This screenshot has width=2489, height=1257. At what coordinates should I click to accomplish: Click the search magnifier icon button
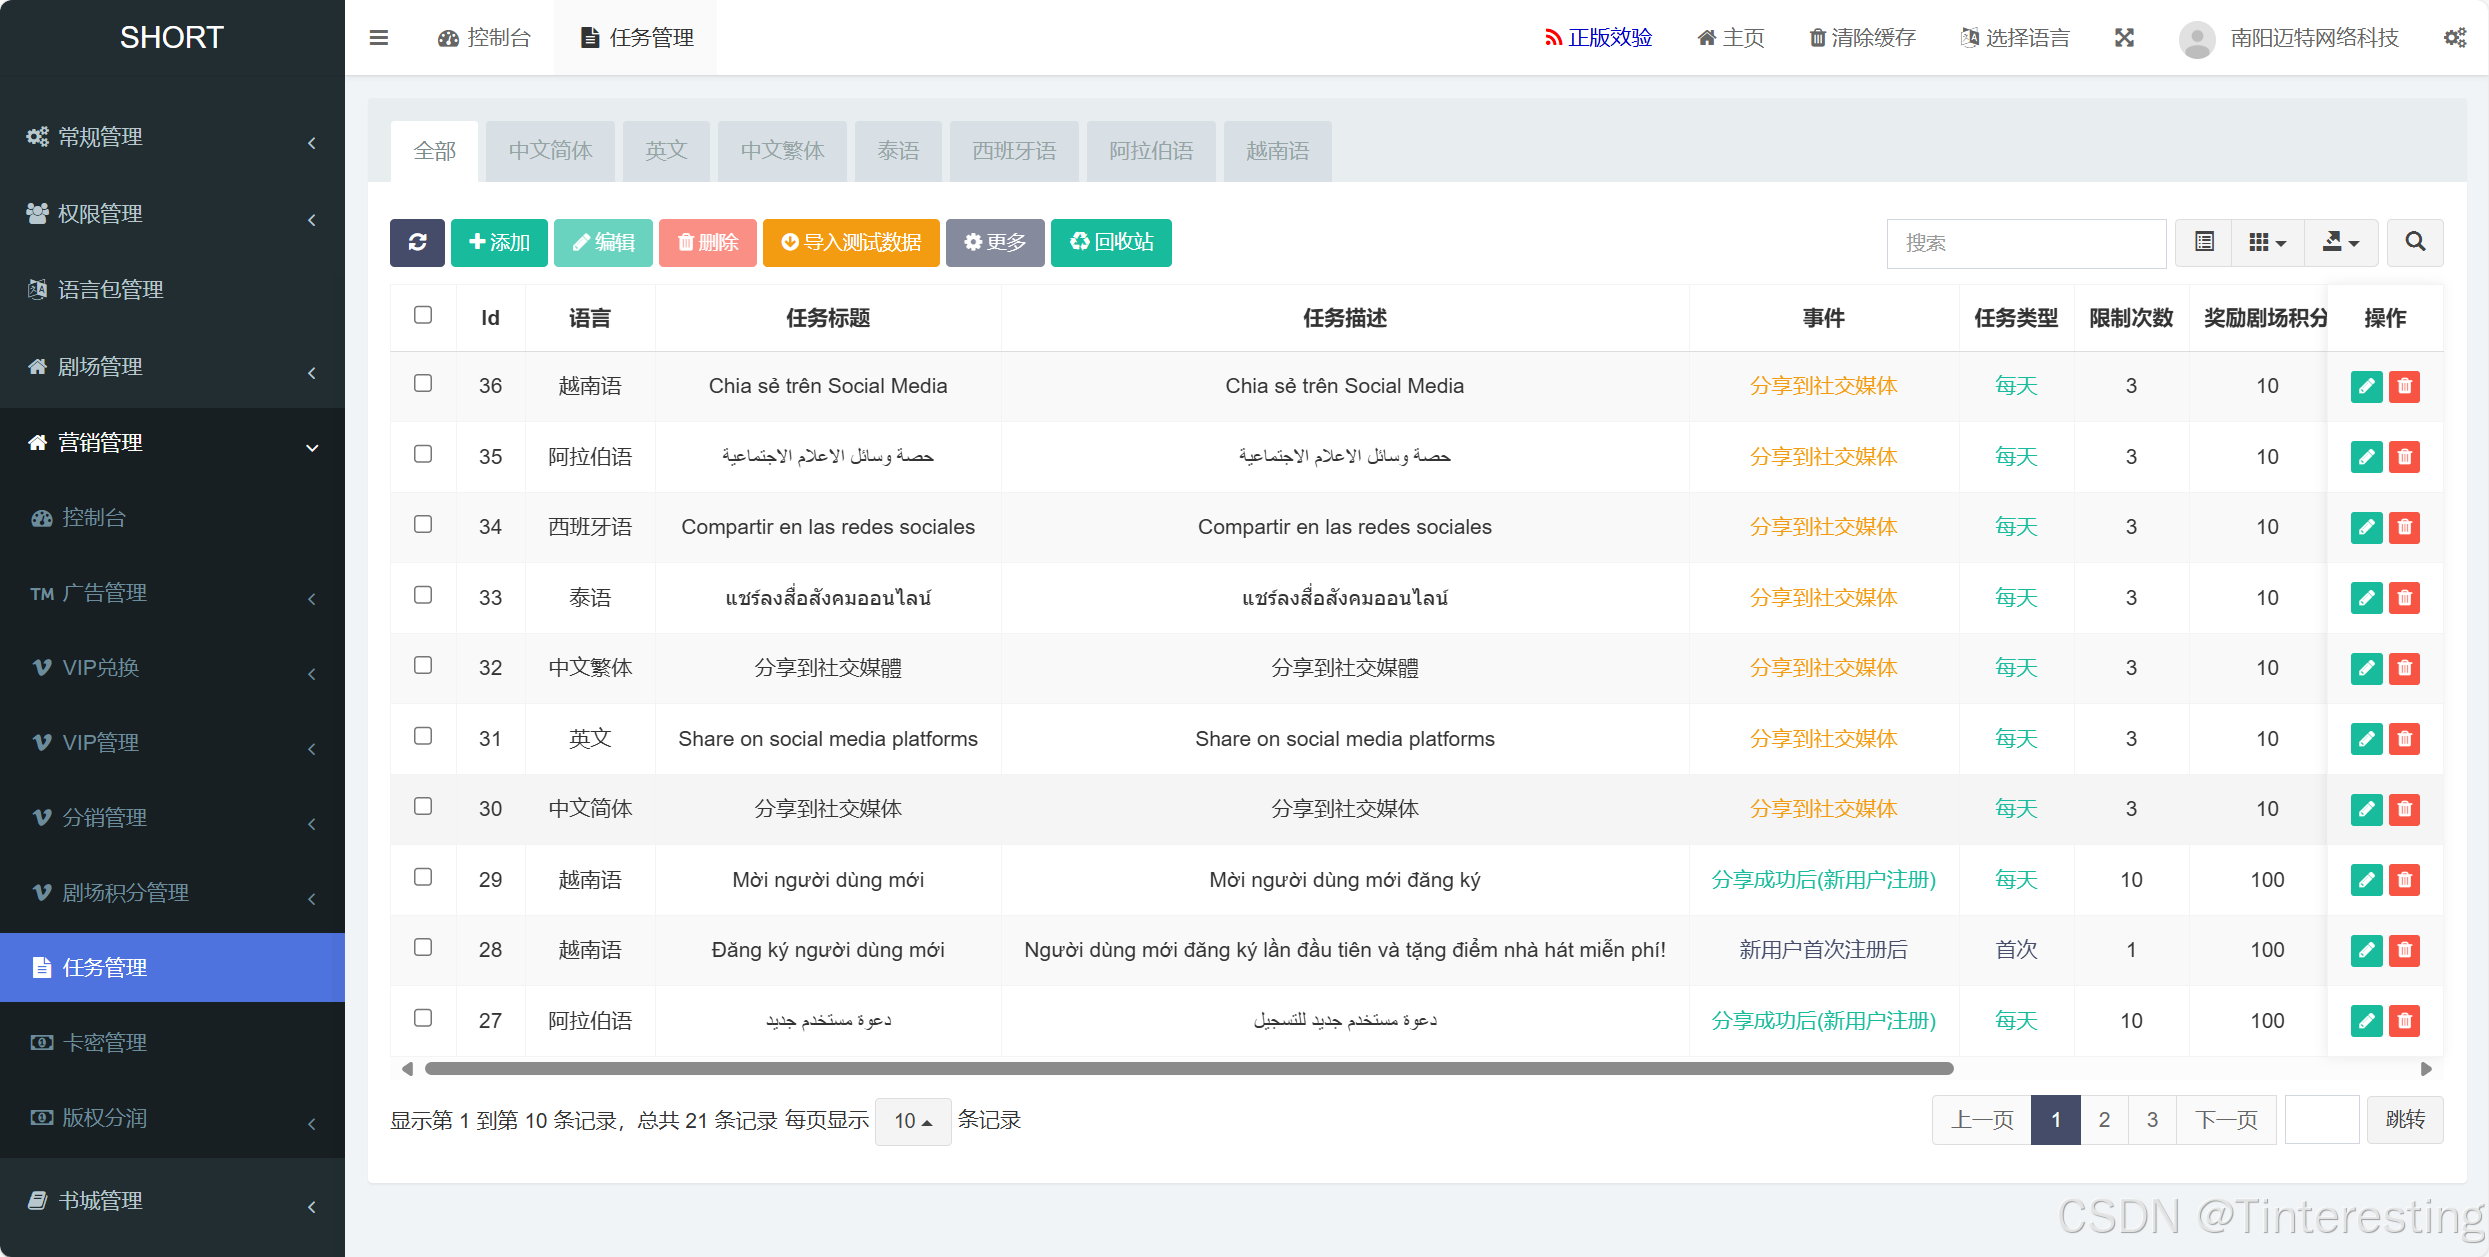[x=2415, y=242]
